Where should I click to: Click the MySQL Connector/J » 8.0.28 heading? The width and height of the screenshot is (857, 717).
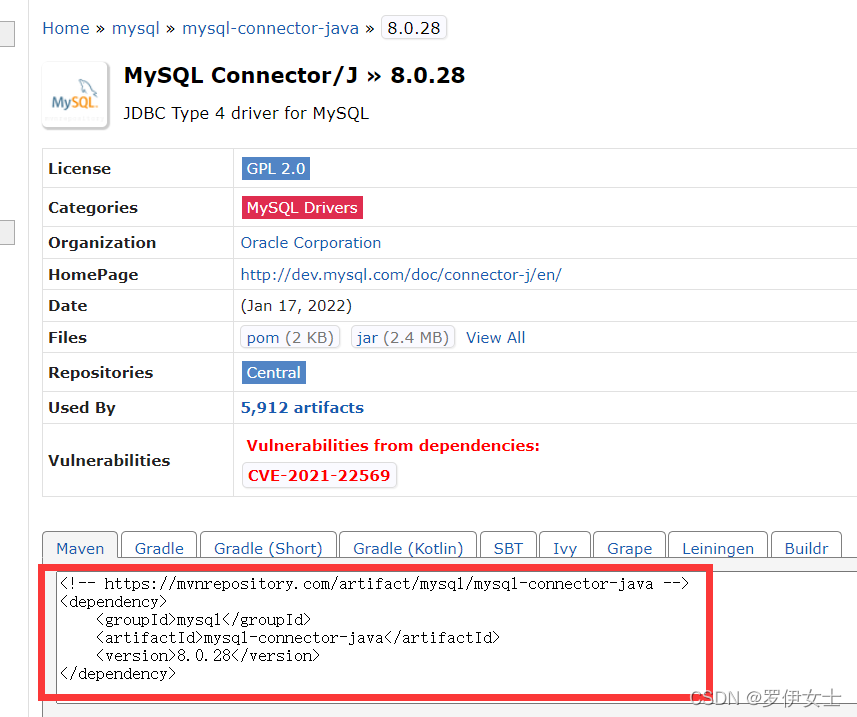pyautogui.click(x=295, y=75)
